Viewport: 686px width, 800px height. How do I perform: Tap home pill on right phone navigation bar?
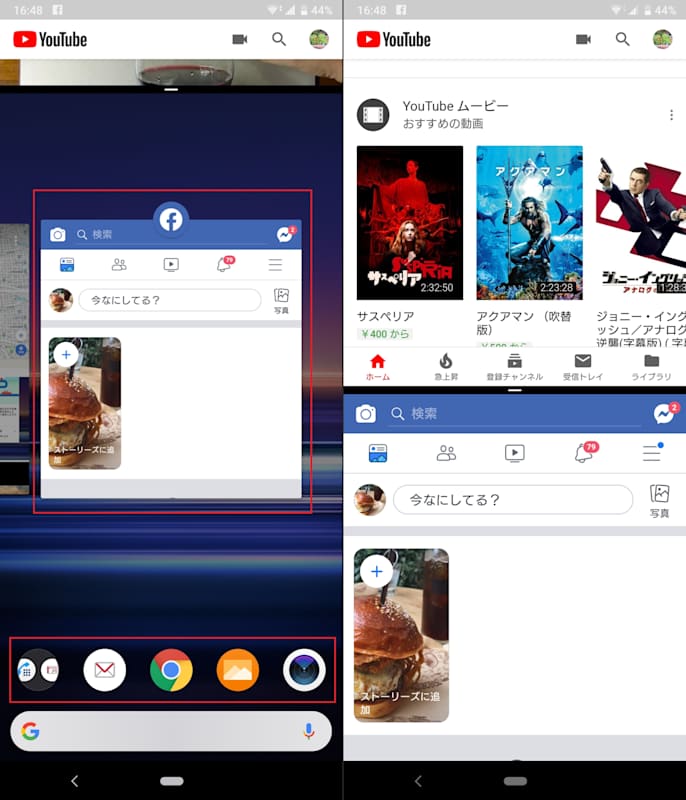click(515, 781)
